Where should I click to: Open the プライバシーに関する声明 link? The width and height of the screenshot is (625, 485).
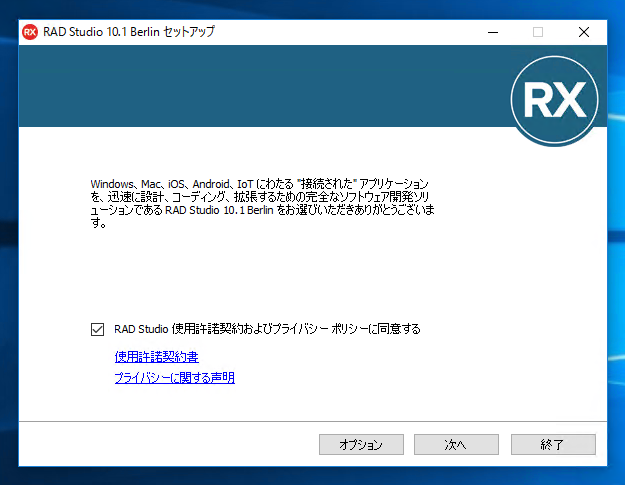[175, 377]
